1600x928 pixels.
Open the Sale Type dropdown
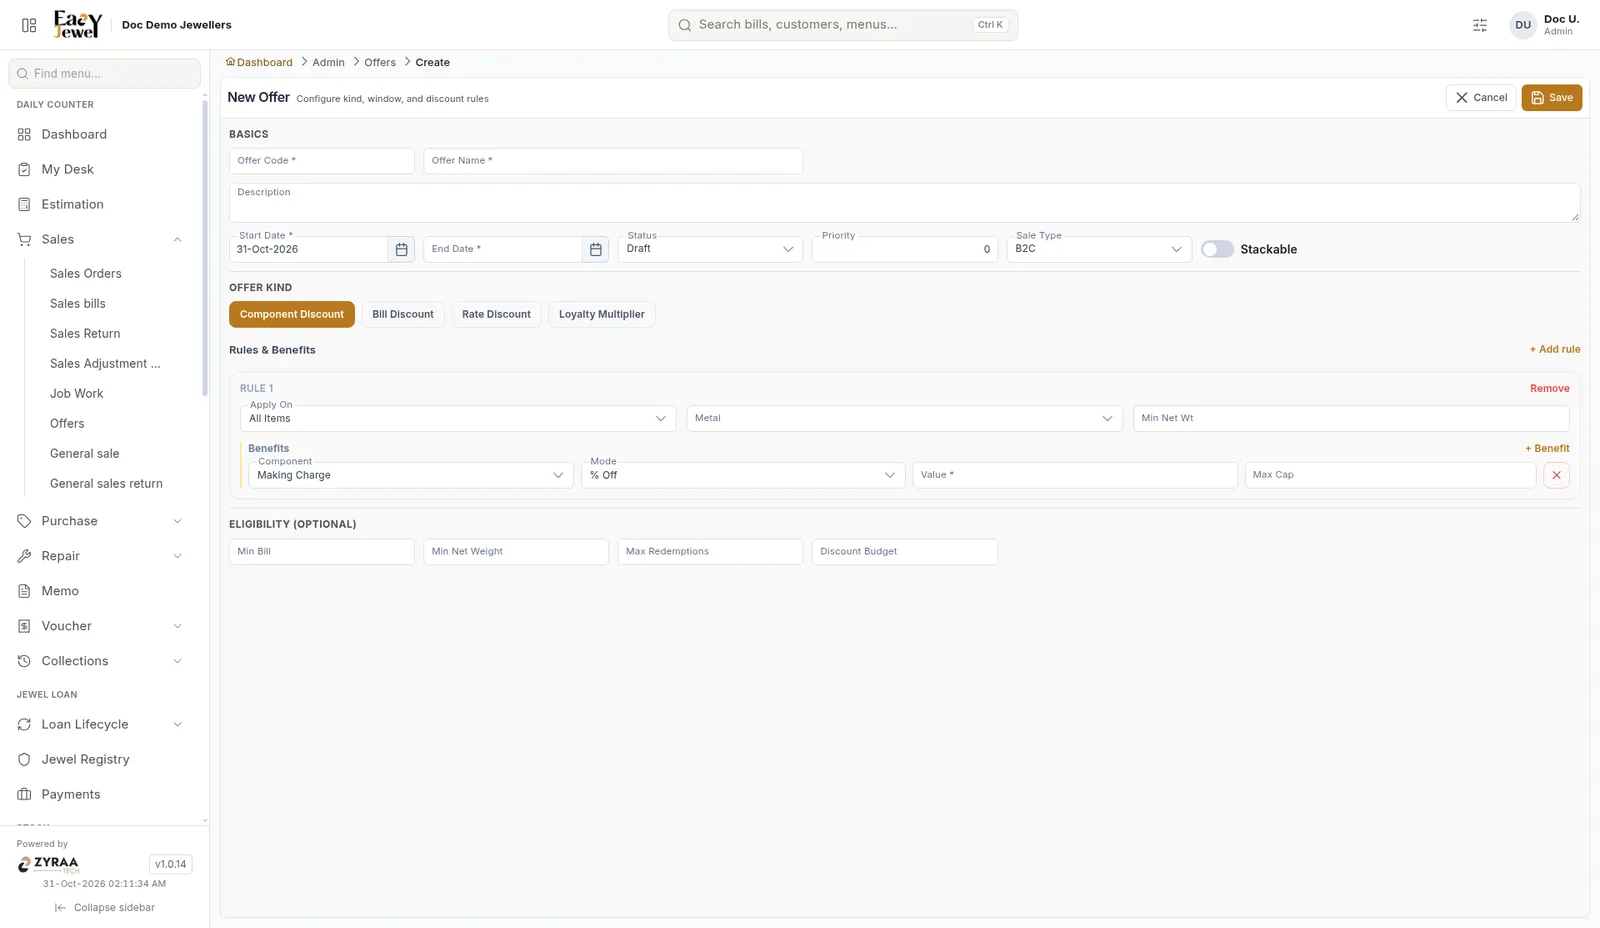click(1099, 249)
